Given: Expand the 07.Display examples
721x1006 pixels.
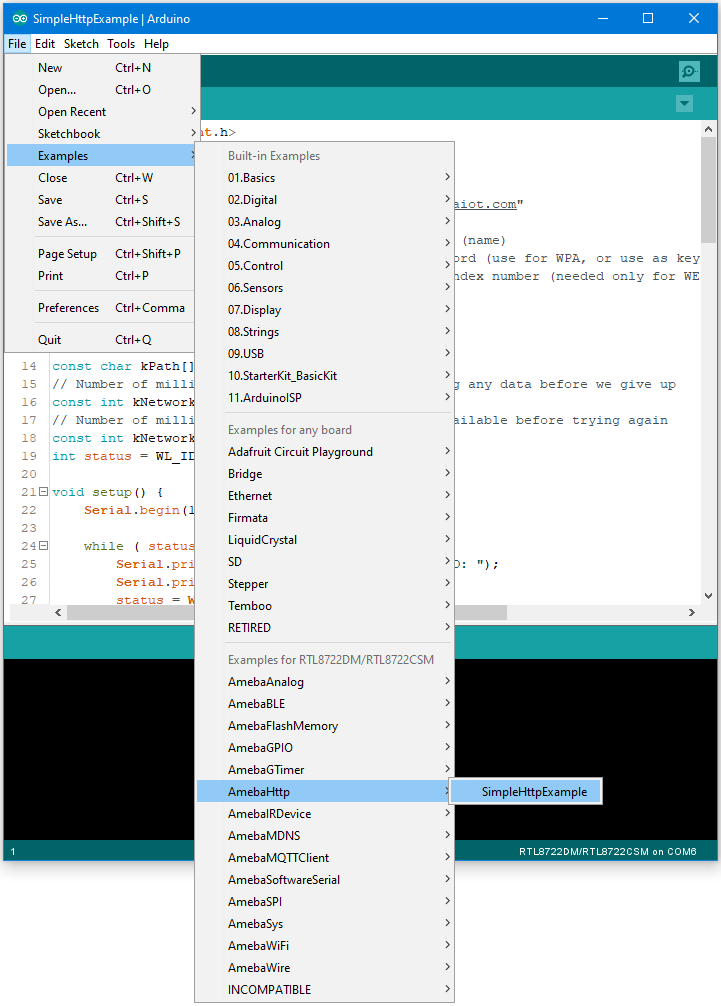Looking at the screenshot, I should pos(325,310).
